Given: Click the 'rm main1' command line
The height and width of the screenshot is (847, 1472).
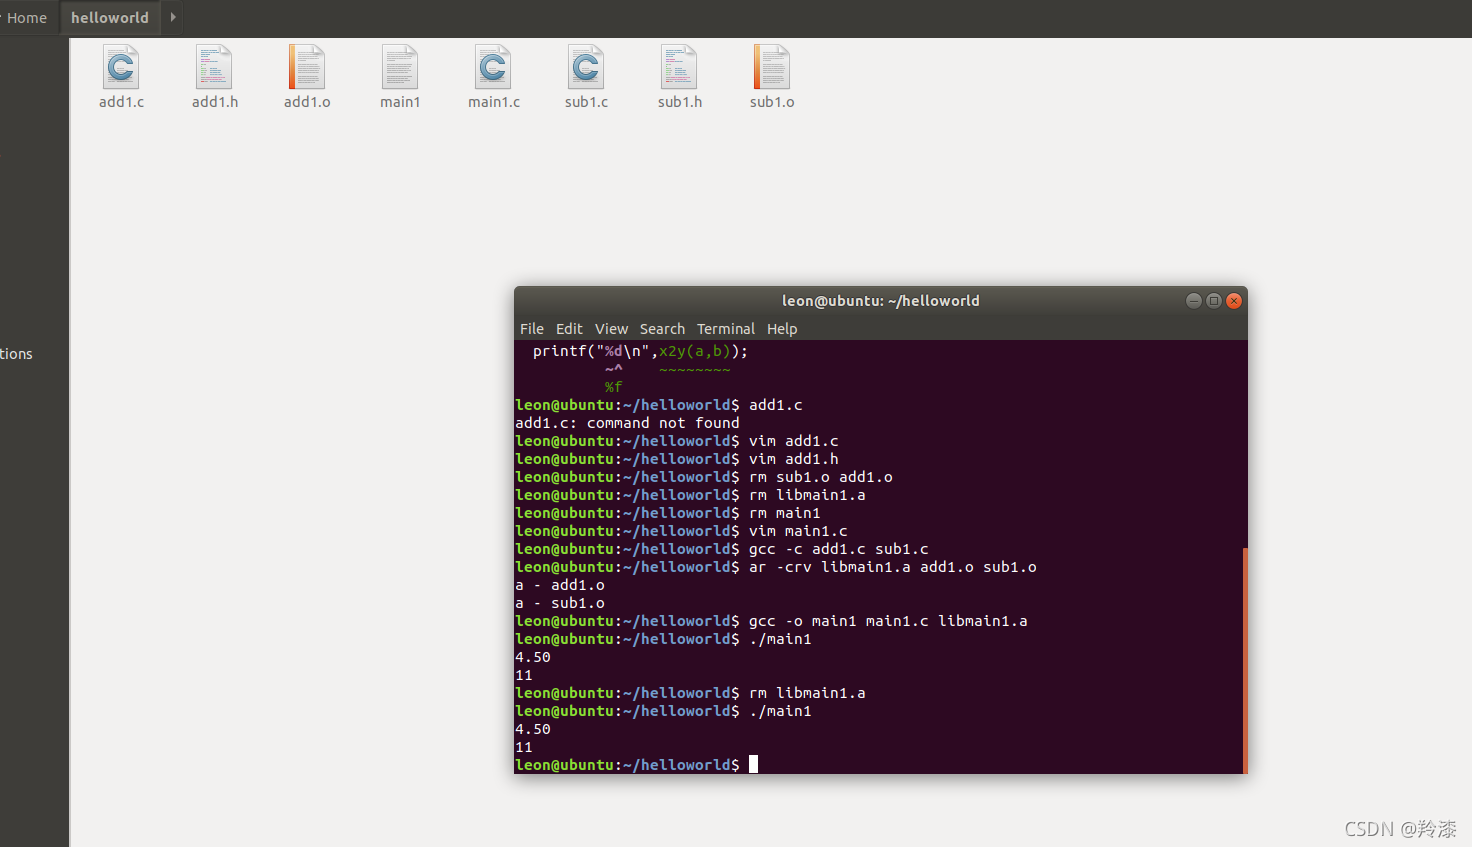Looking at the screenshot, I should [784, 513].
